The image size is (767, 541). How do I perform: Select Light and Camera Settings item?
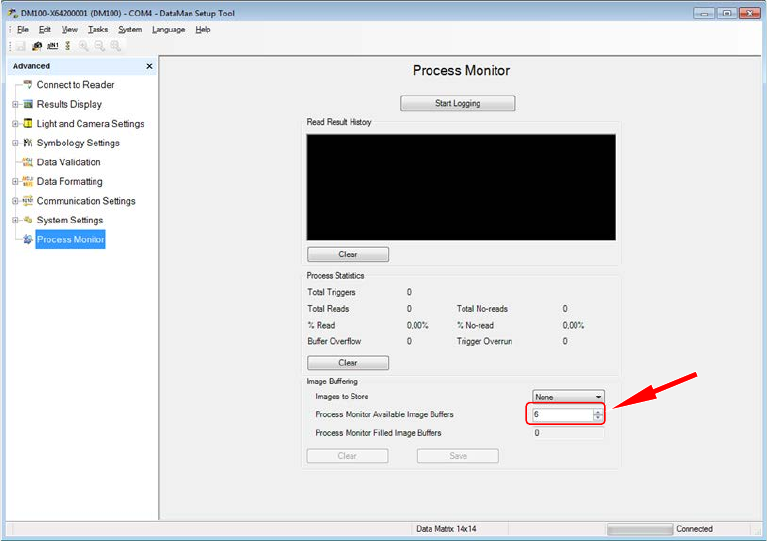90,124
